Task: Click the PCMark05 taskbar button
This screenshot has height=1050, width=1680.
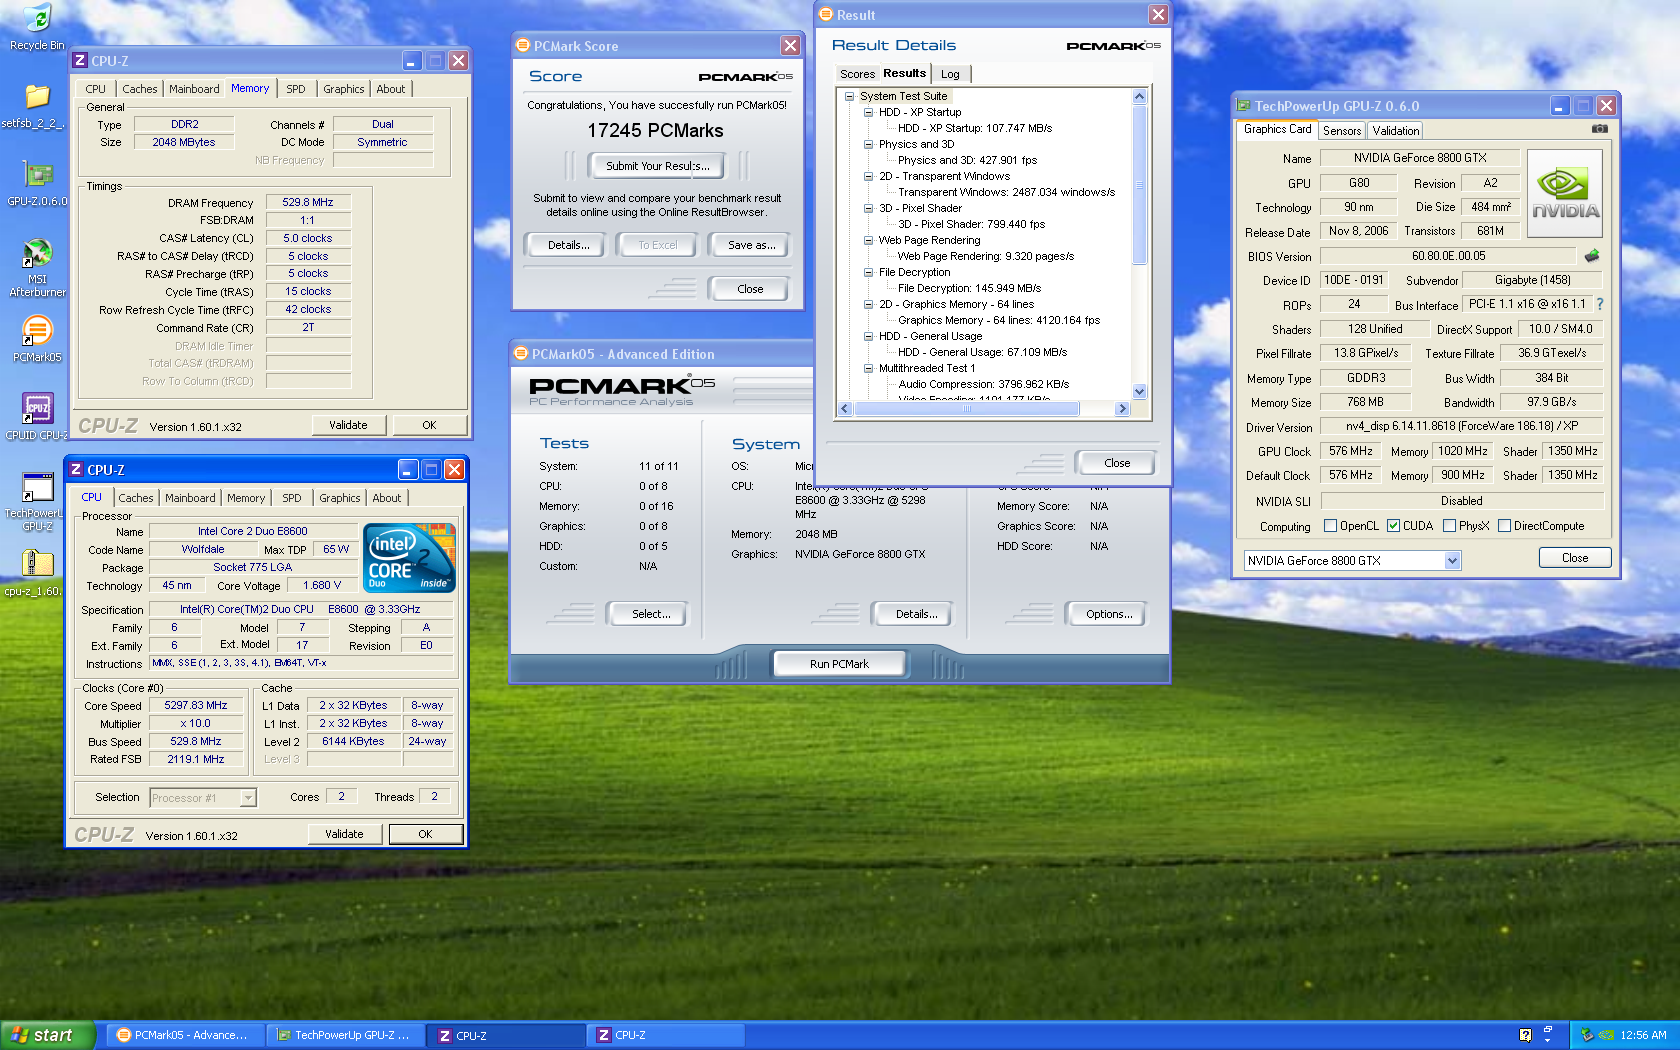Action: click(185, 1035)
